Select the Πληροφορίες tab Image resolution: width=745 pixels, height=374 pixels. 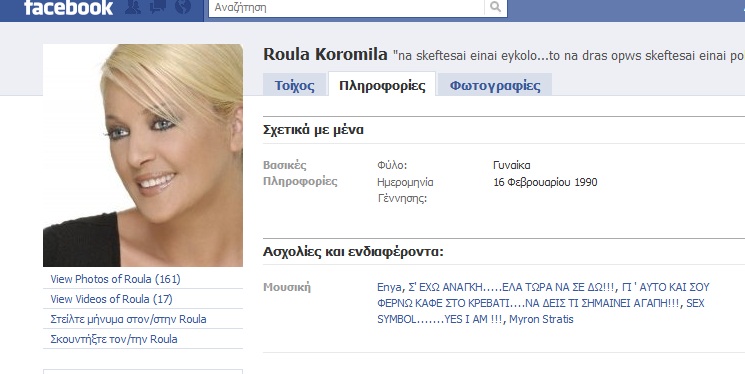click(x=382, y=86)
